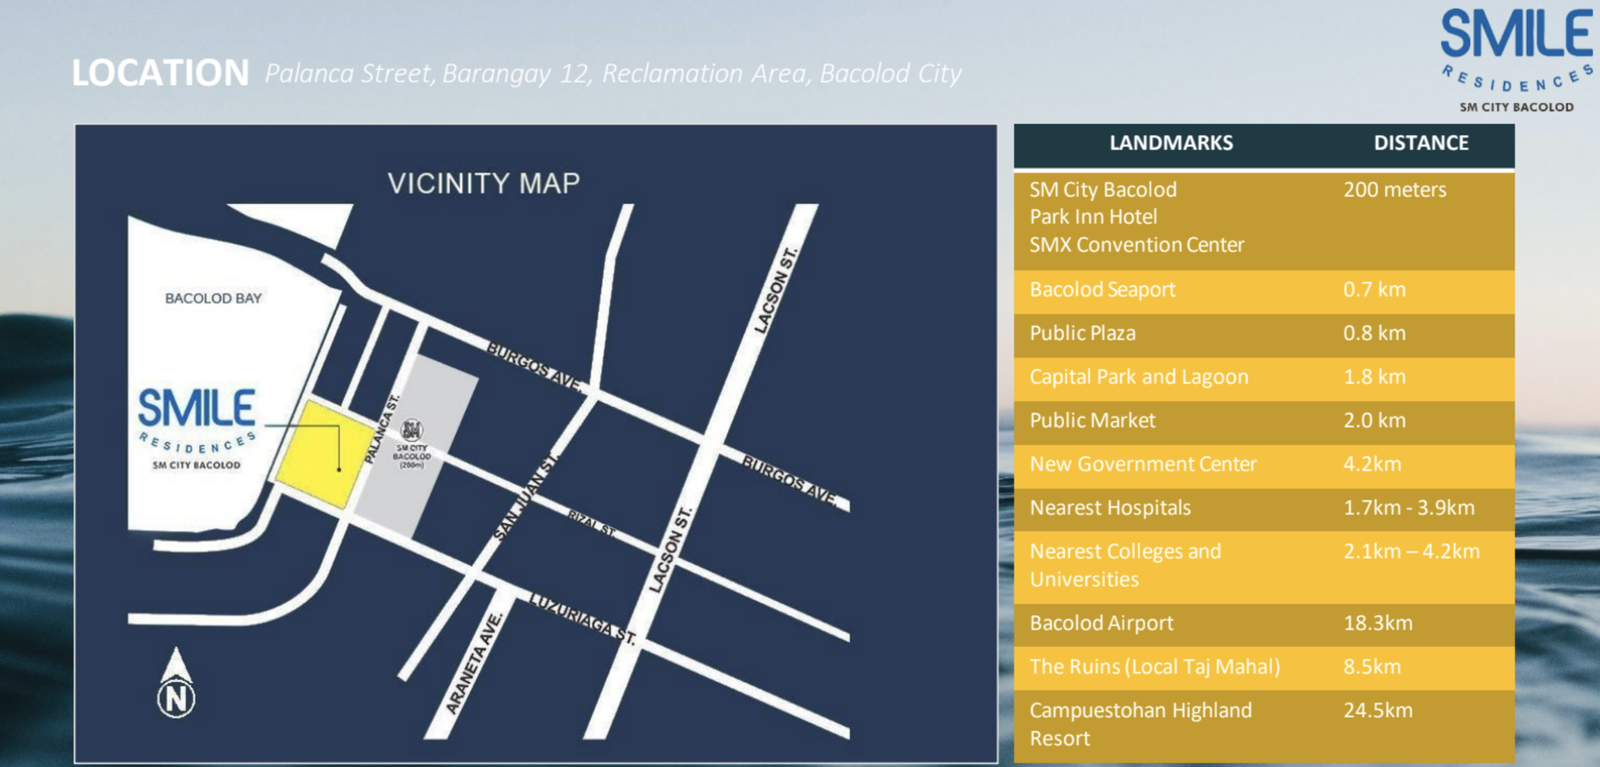This screenshot has height=767, width=1600.
Task: Click the north compass arrow icon
Action: coord(176,682)
